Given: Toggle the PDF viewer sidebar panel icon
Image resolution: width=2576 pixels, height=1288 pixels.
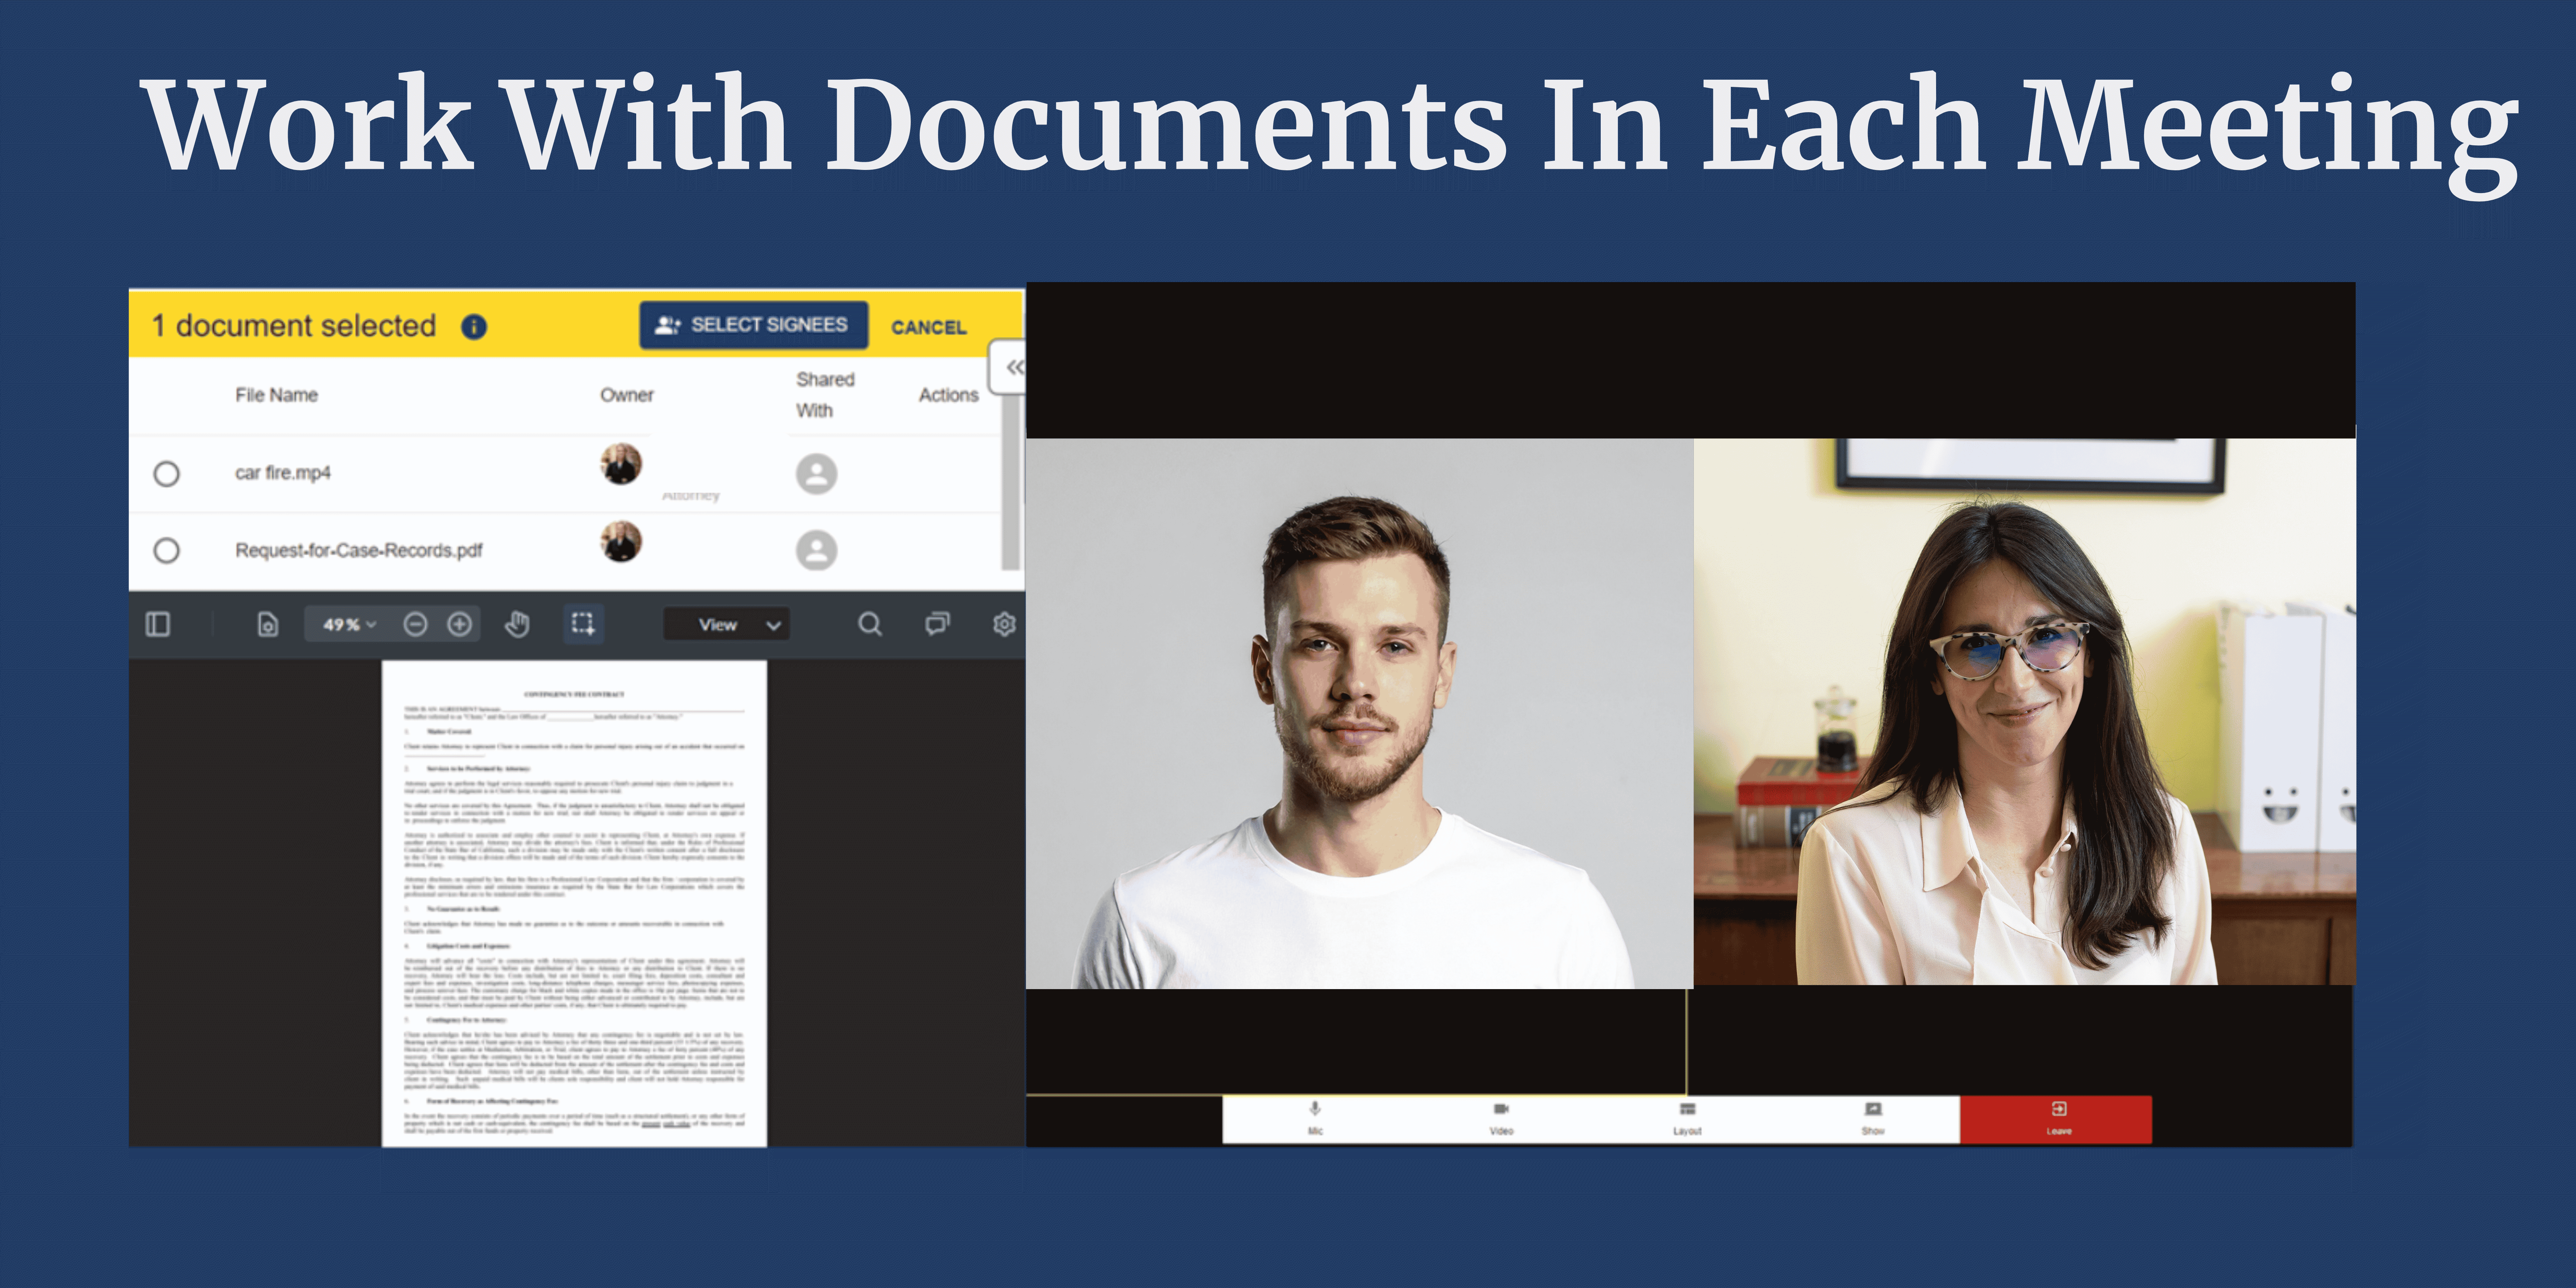Looking at the screenshot, I should click(158, 625).
